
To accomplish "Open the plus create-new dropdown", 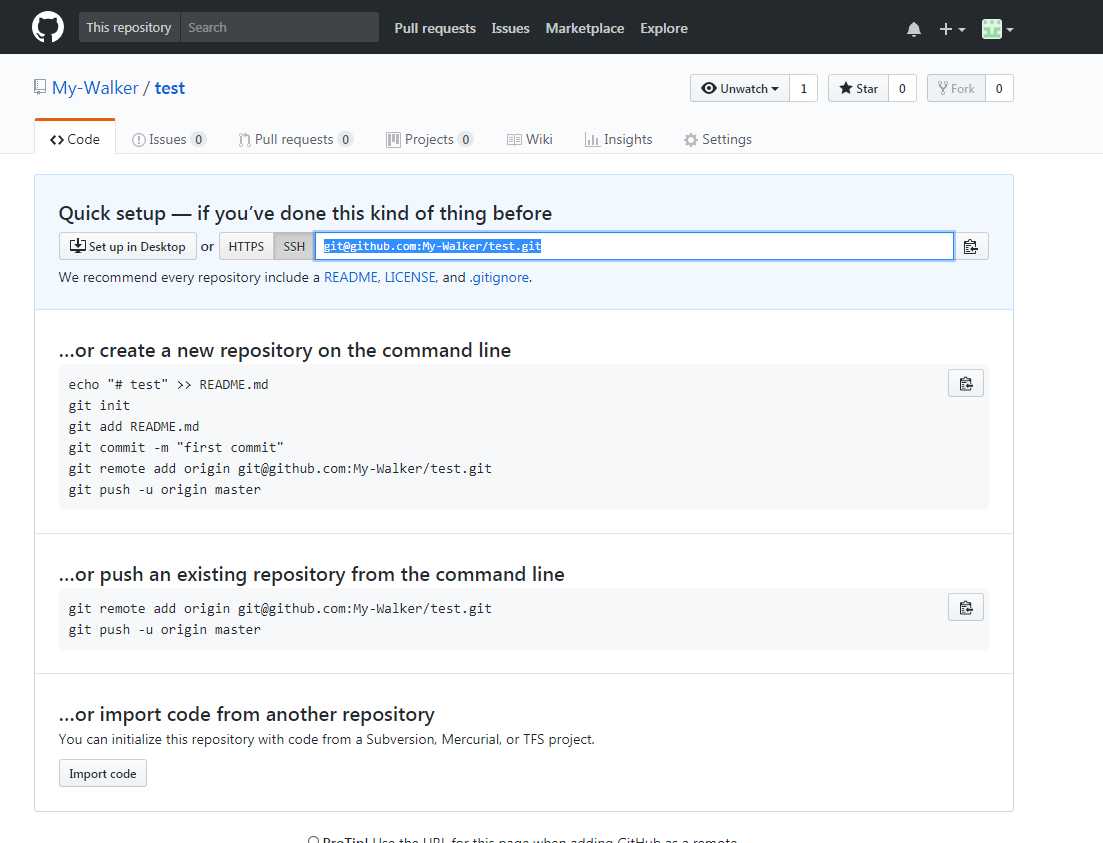I will (x=952, y=29).
